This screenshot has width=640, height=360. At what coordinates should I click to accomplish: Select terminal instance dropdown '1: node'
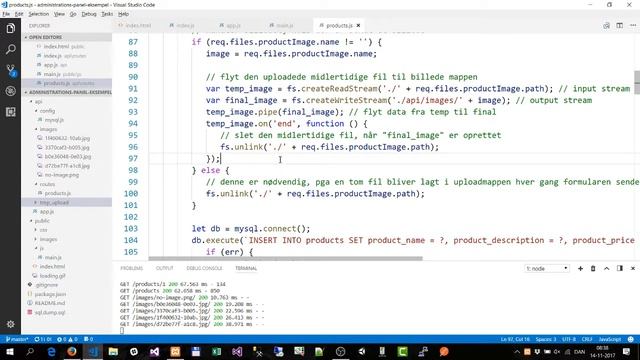tap(547, 268)
